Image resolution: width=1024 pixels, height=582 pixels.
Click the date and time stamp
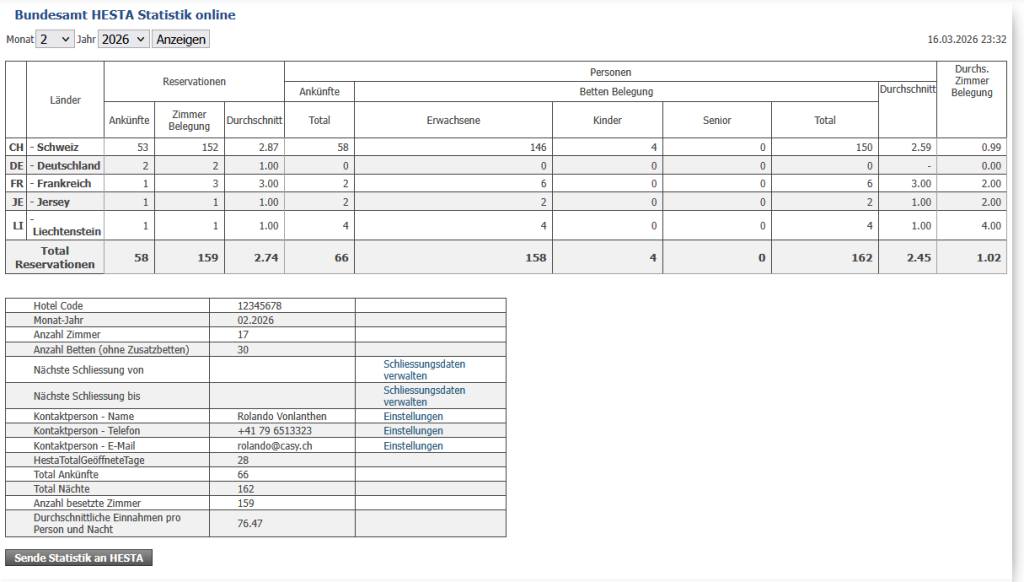pos(966,40)
